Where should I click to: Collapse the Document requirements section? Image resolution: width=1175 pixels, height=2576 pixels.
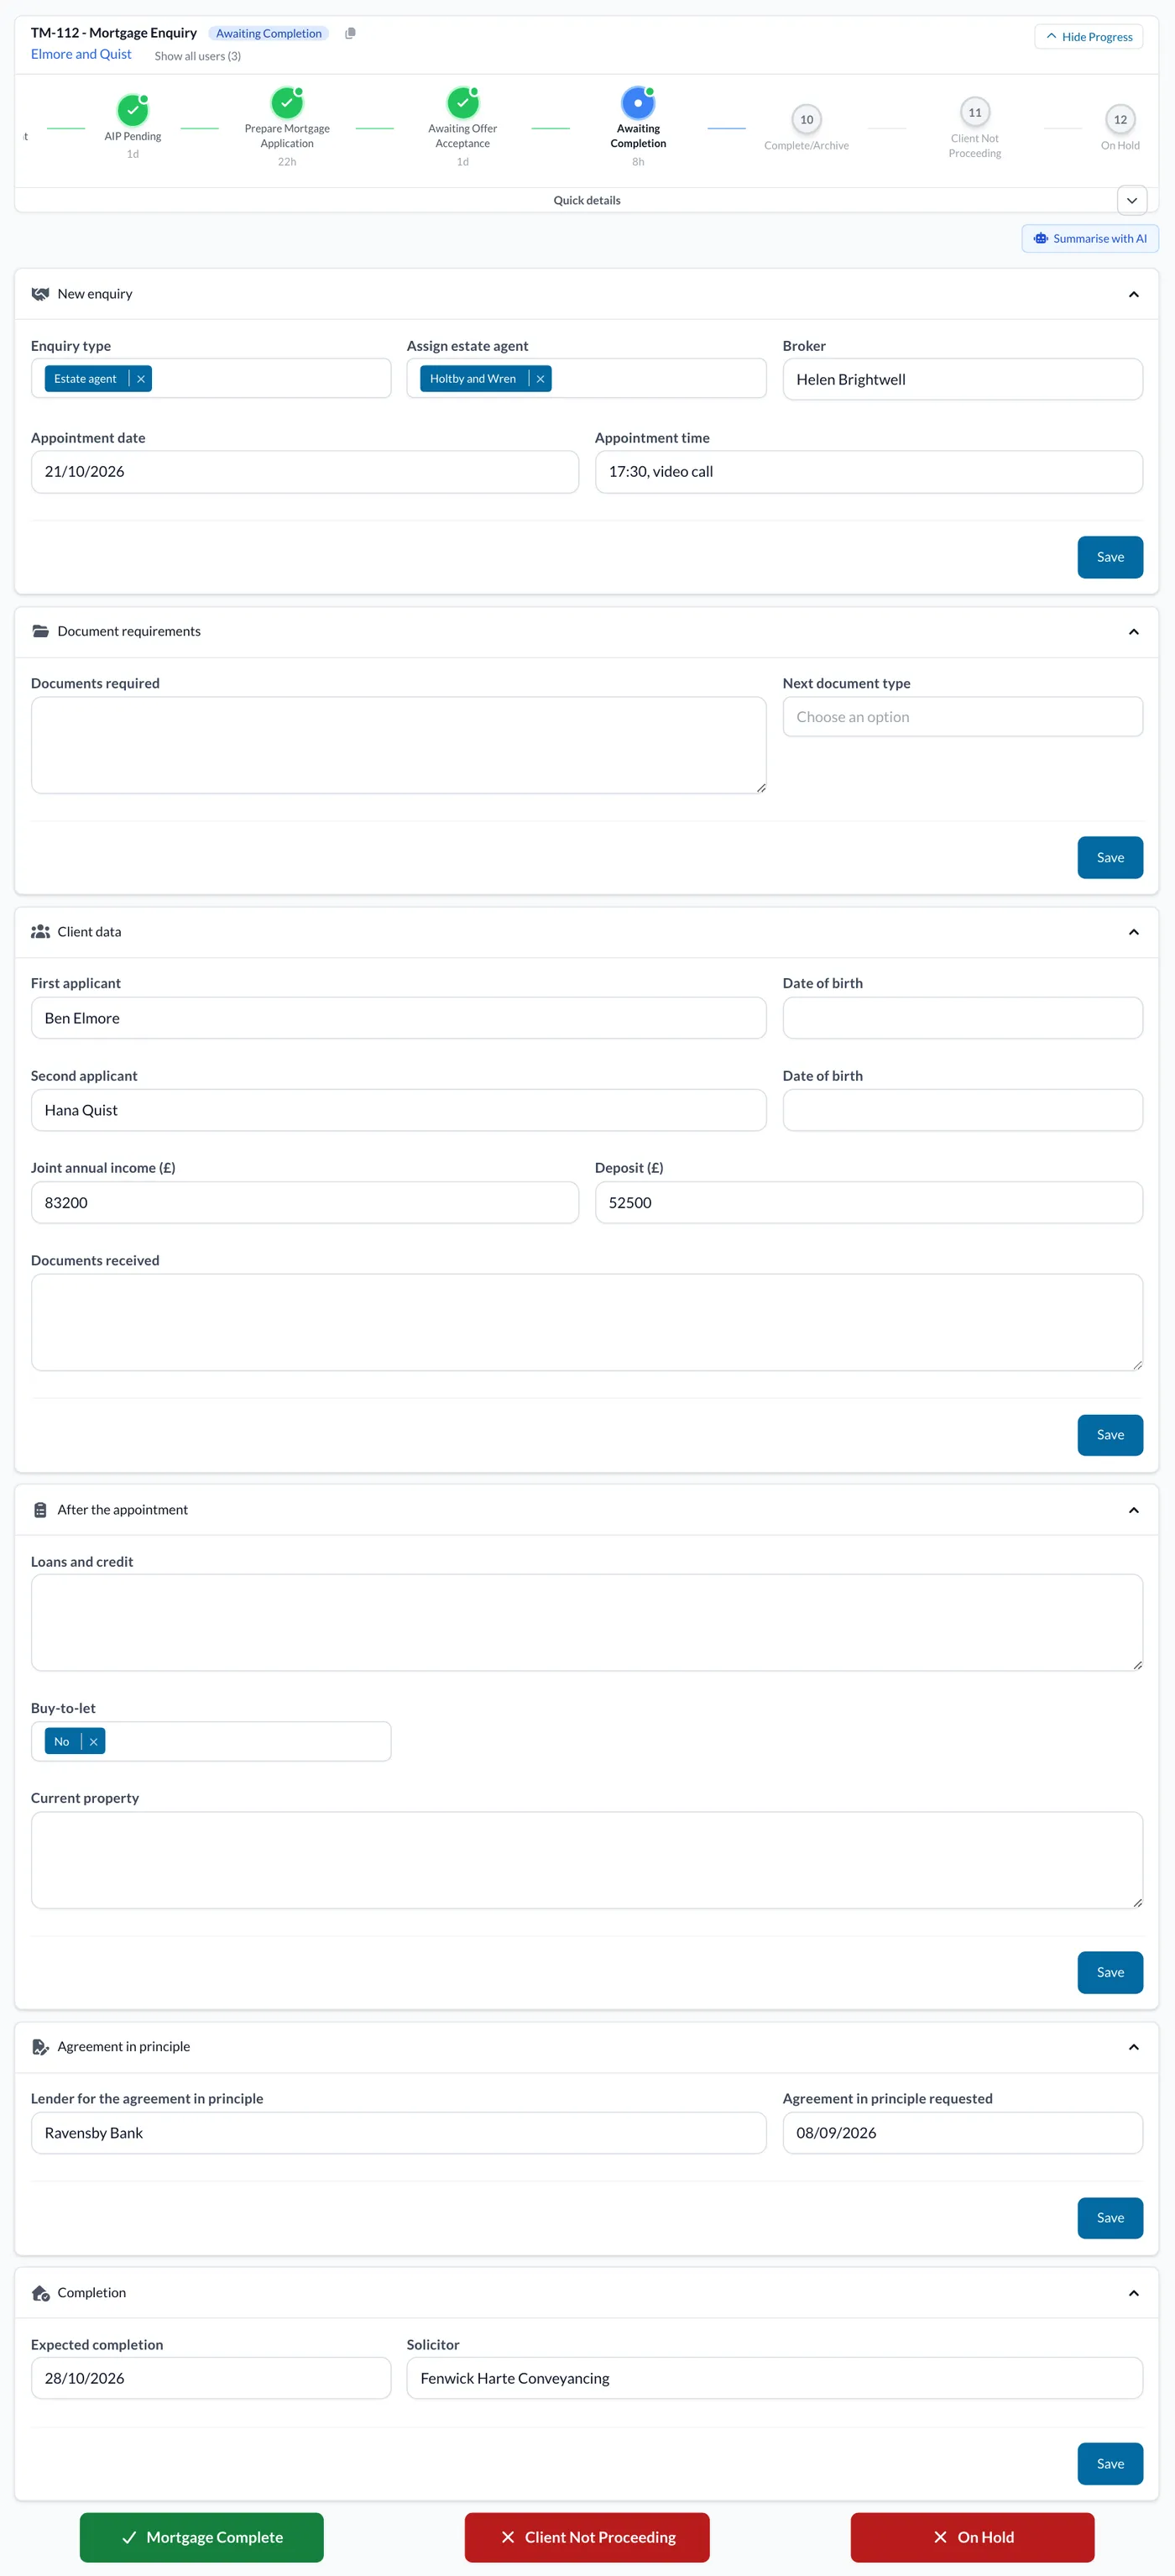pos(1133,631)
